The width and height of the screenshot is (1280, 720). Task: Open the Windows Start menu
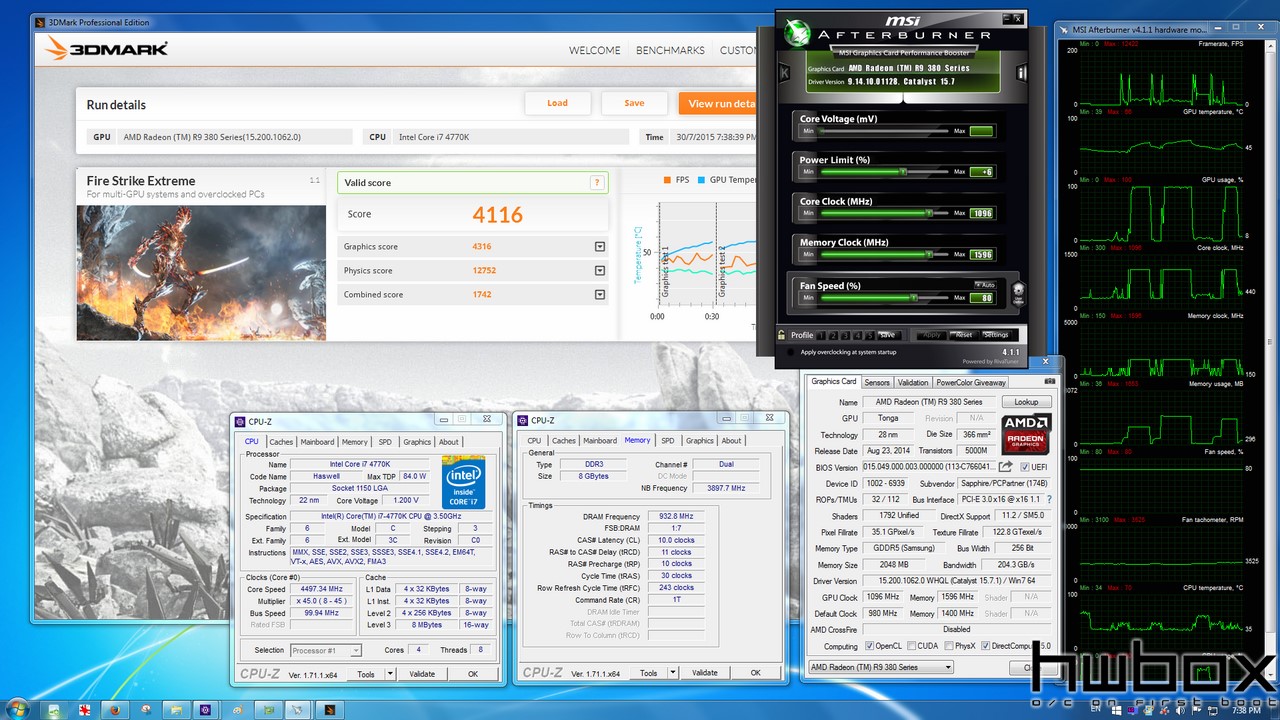click(18, 709)
